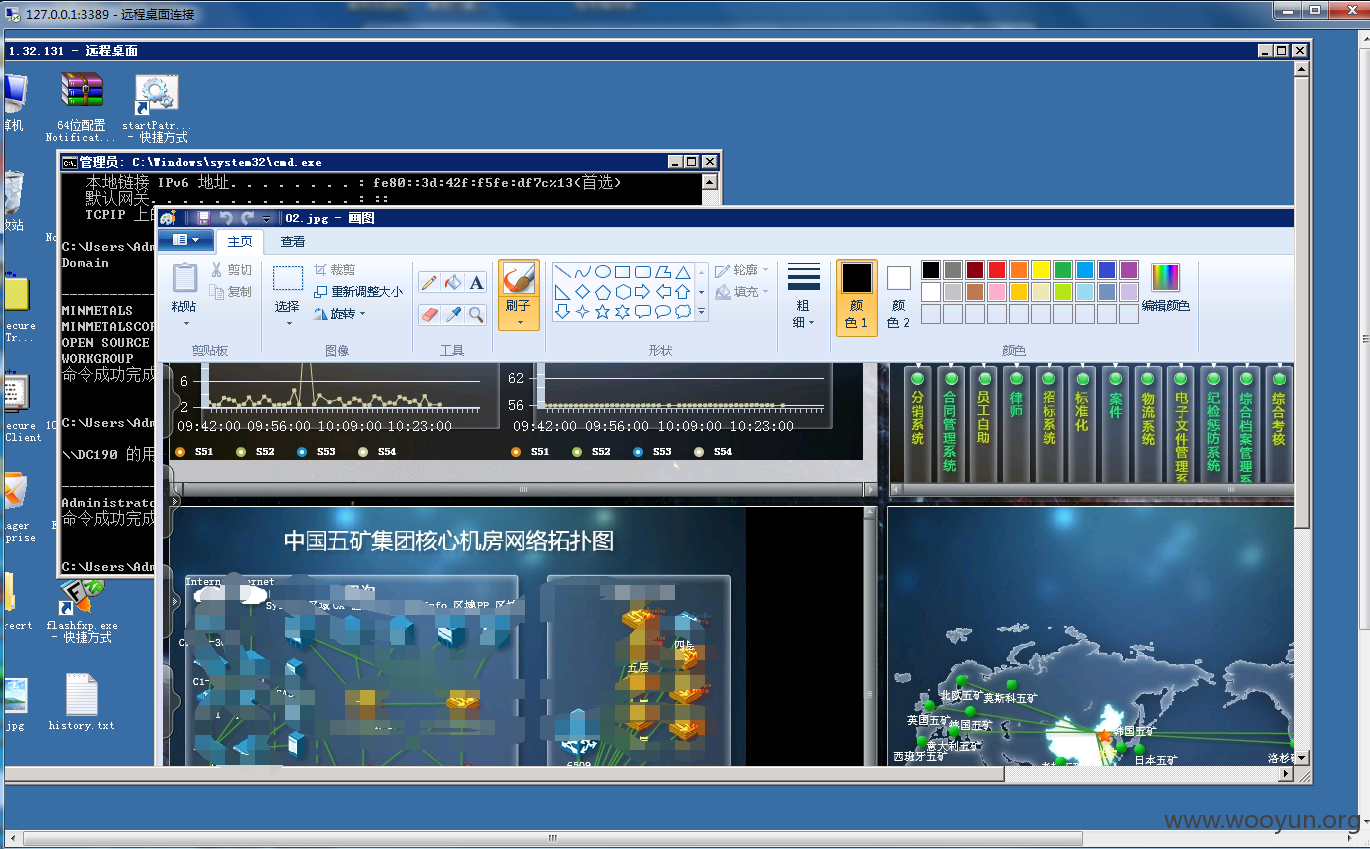This screenshot has width=1370, height=849.
Task: Select the Eraser tool in Paint
Action: pos(429,314)
